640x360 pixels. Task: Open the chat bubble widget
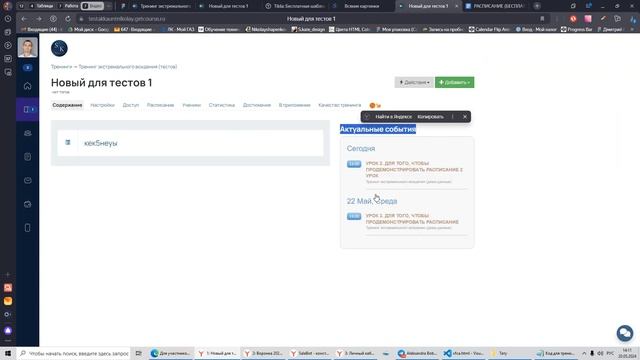[624, 333]
